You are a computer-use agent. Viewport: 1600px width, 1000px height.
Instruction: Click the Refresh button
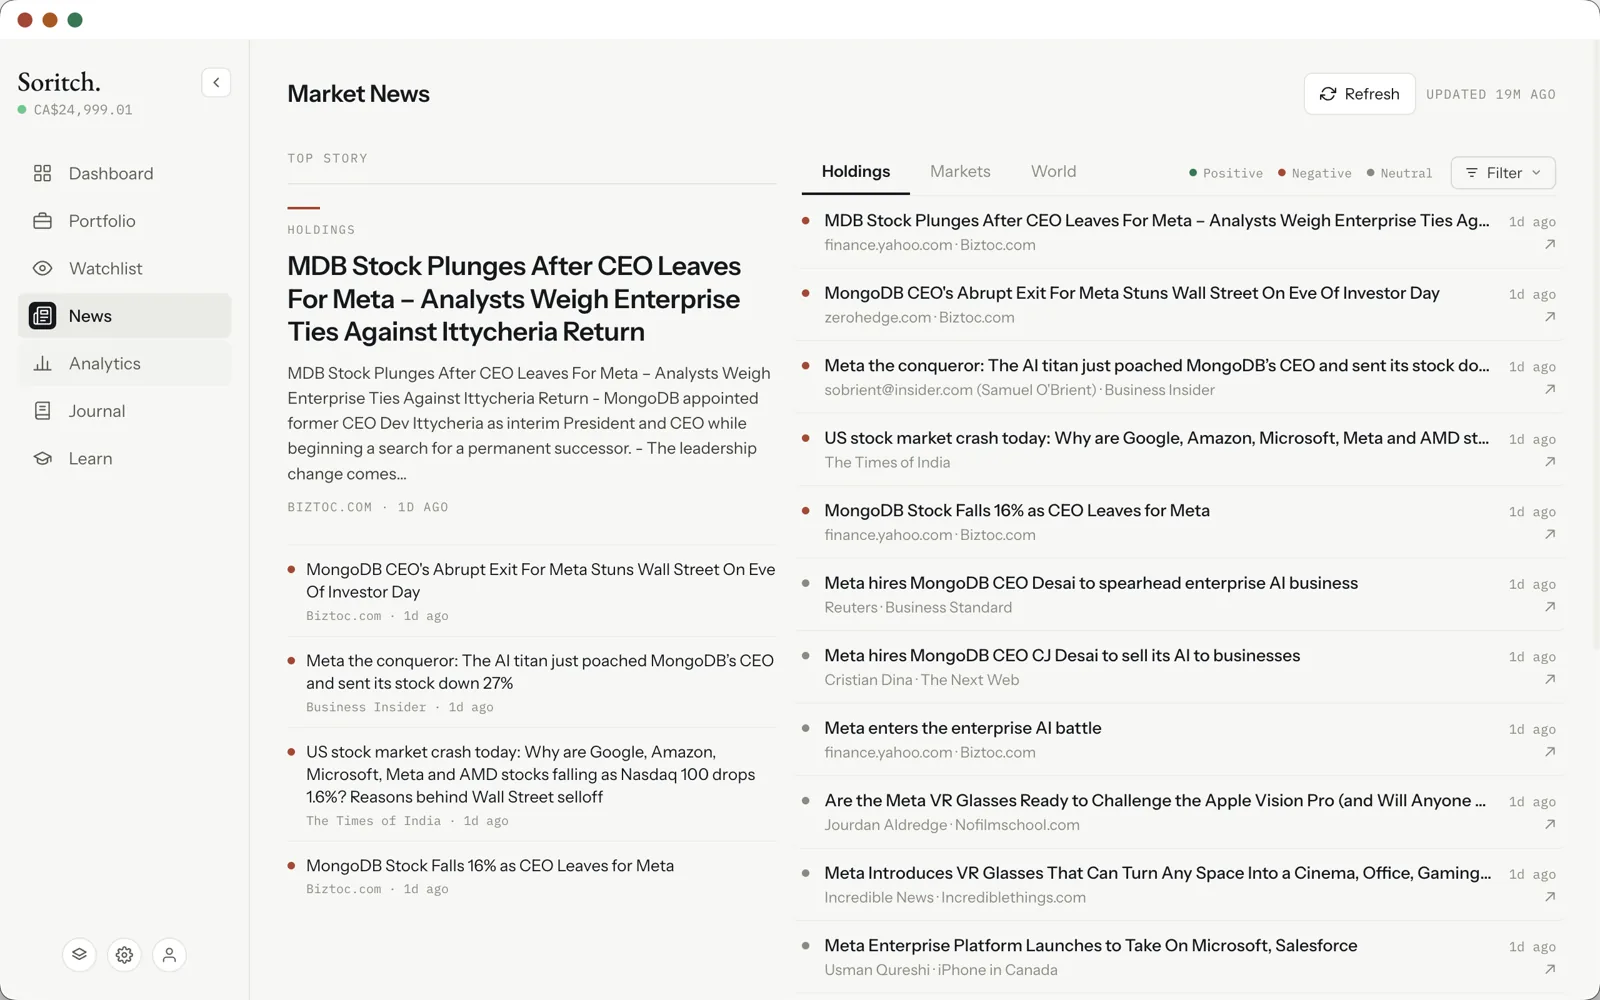(x=1359, y=94)
